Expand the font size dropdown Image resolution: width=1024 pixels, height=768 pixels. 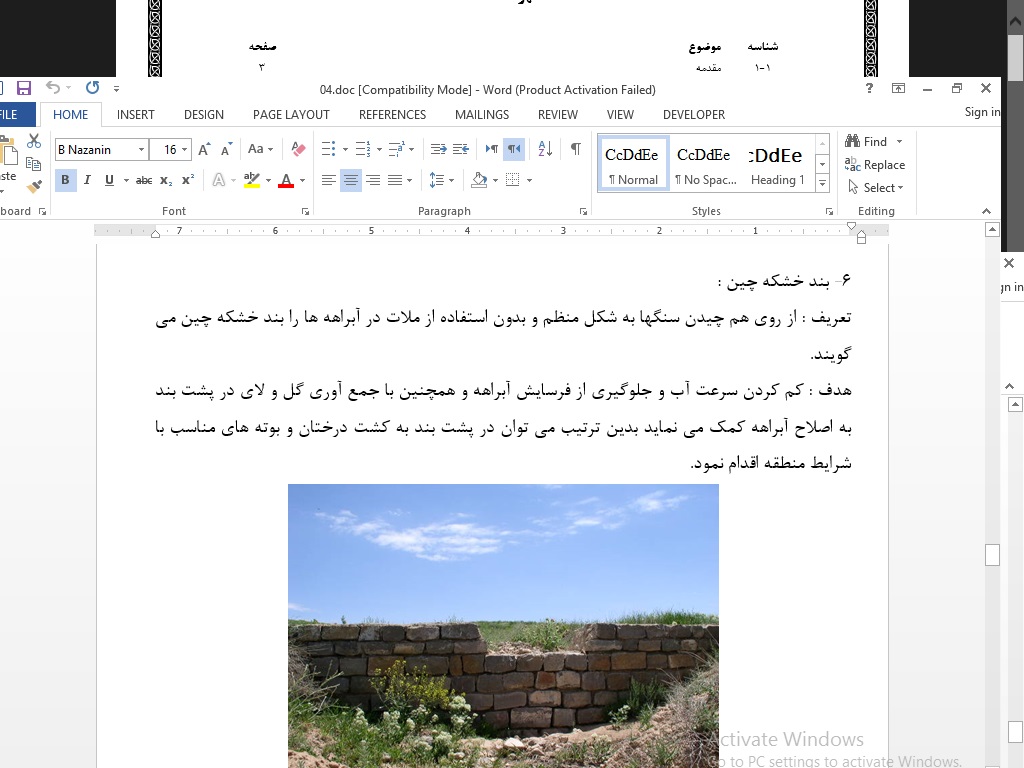(184, 149)
